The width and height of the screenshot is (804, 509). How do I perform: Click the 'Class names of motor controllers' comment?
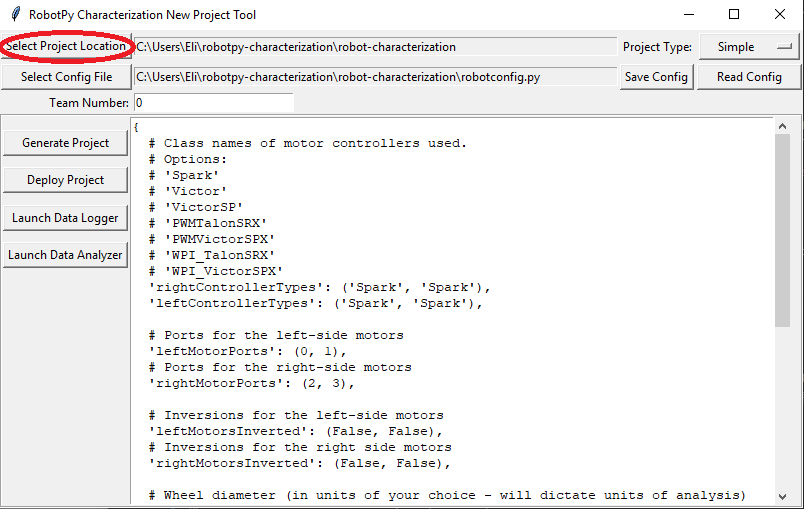pos(308,143)
